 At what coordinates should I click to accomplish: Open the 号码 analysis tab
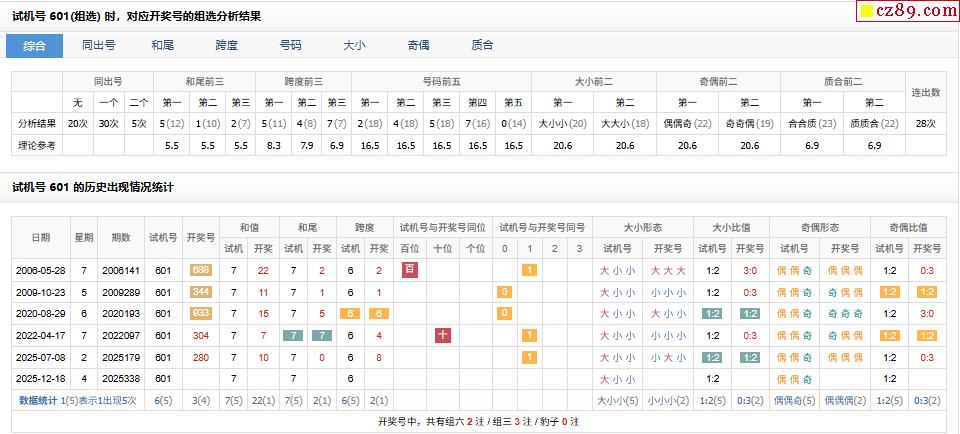pyautogui.click(x=291, y=45)
